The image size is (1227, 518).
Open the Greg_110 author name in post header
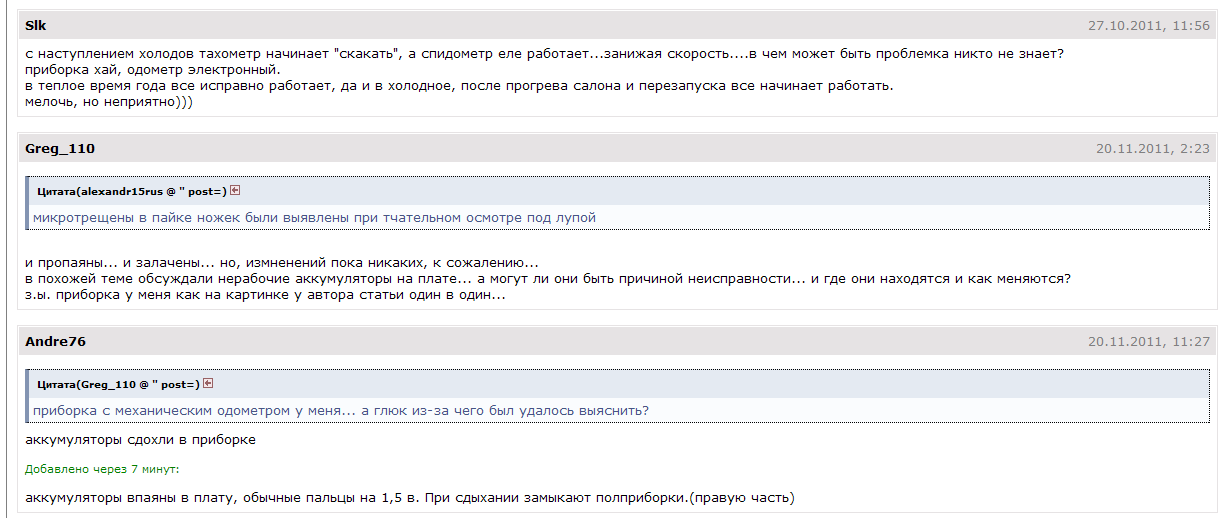[59, 148]
